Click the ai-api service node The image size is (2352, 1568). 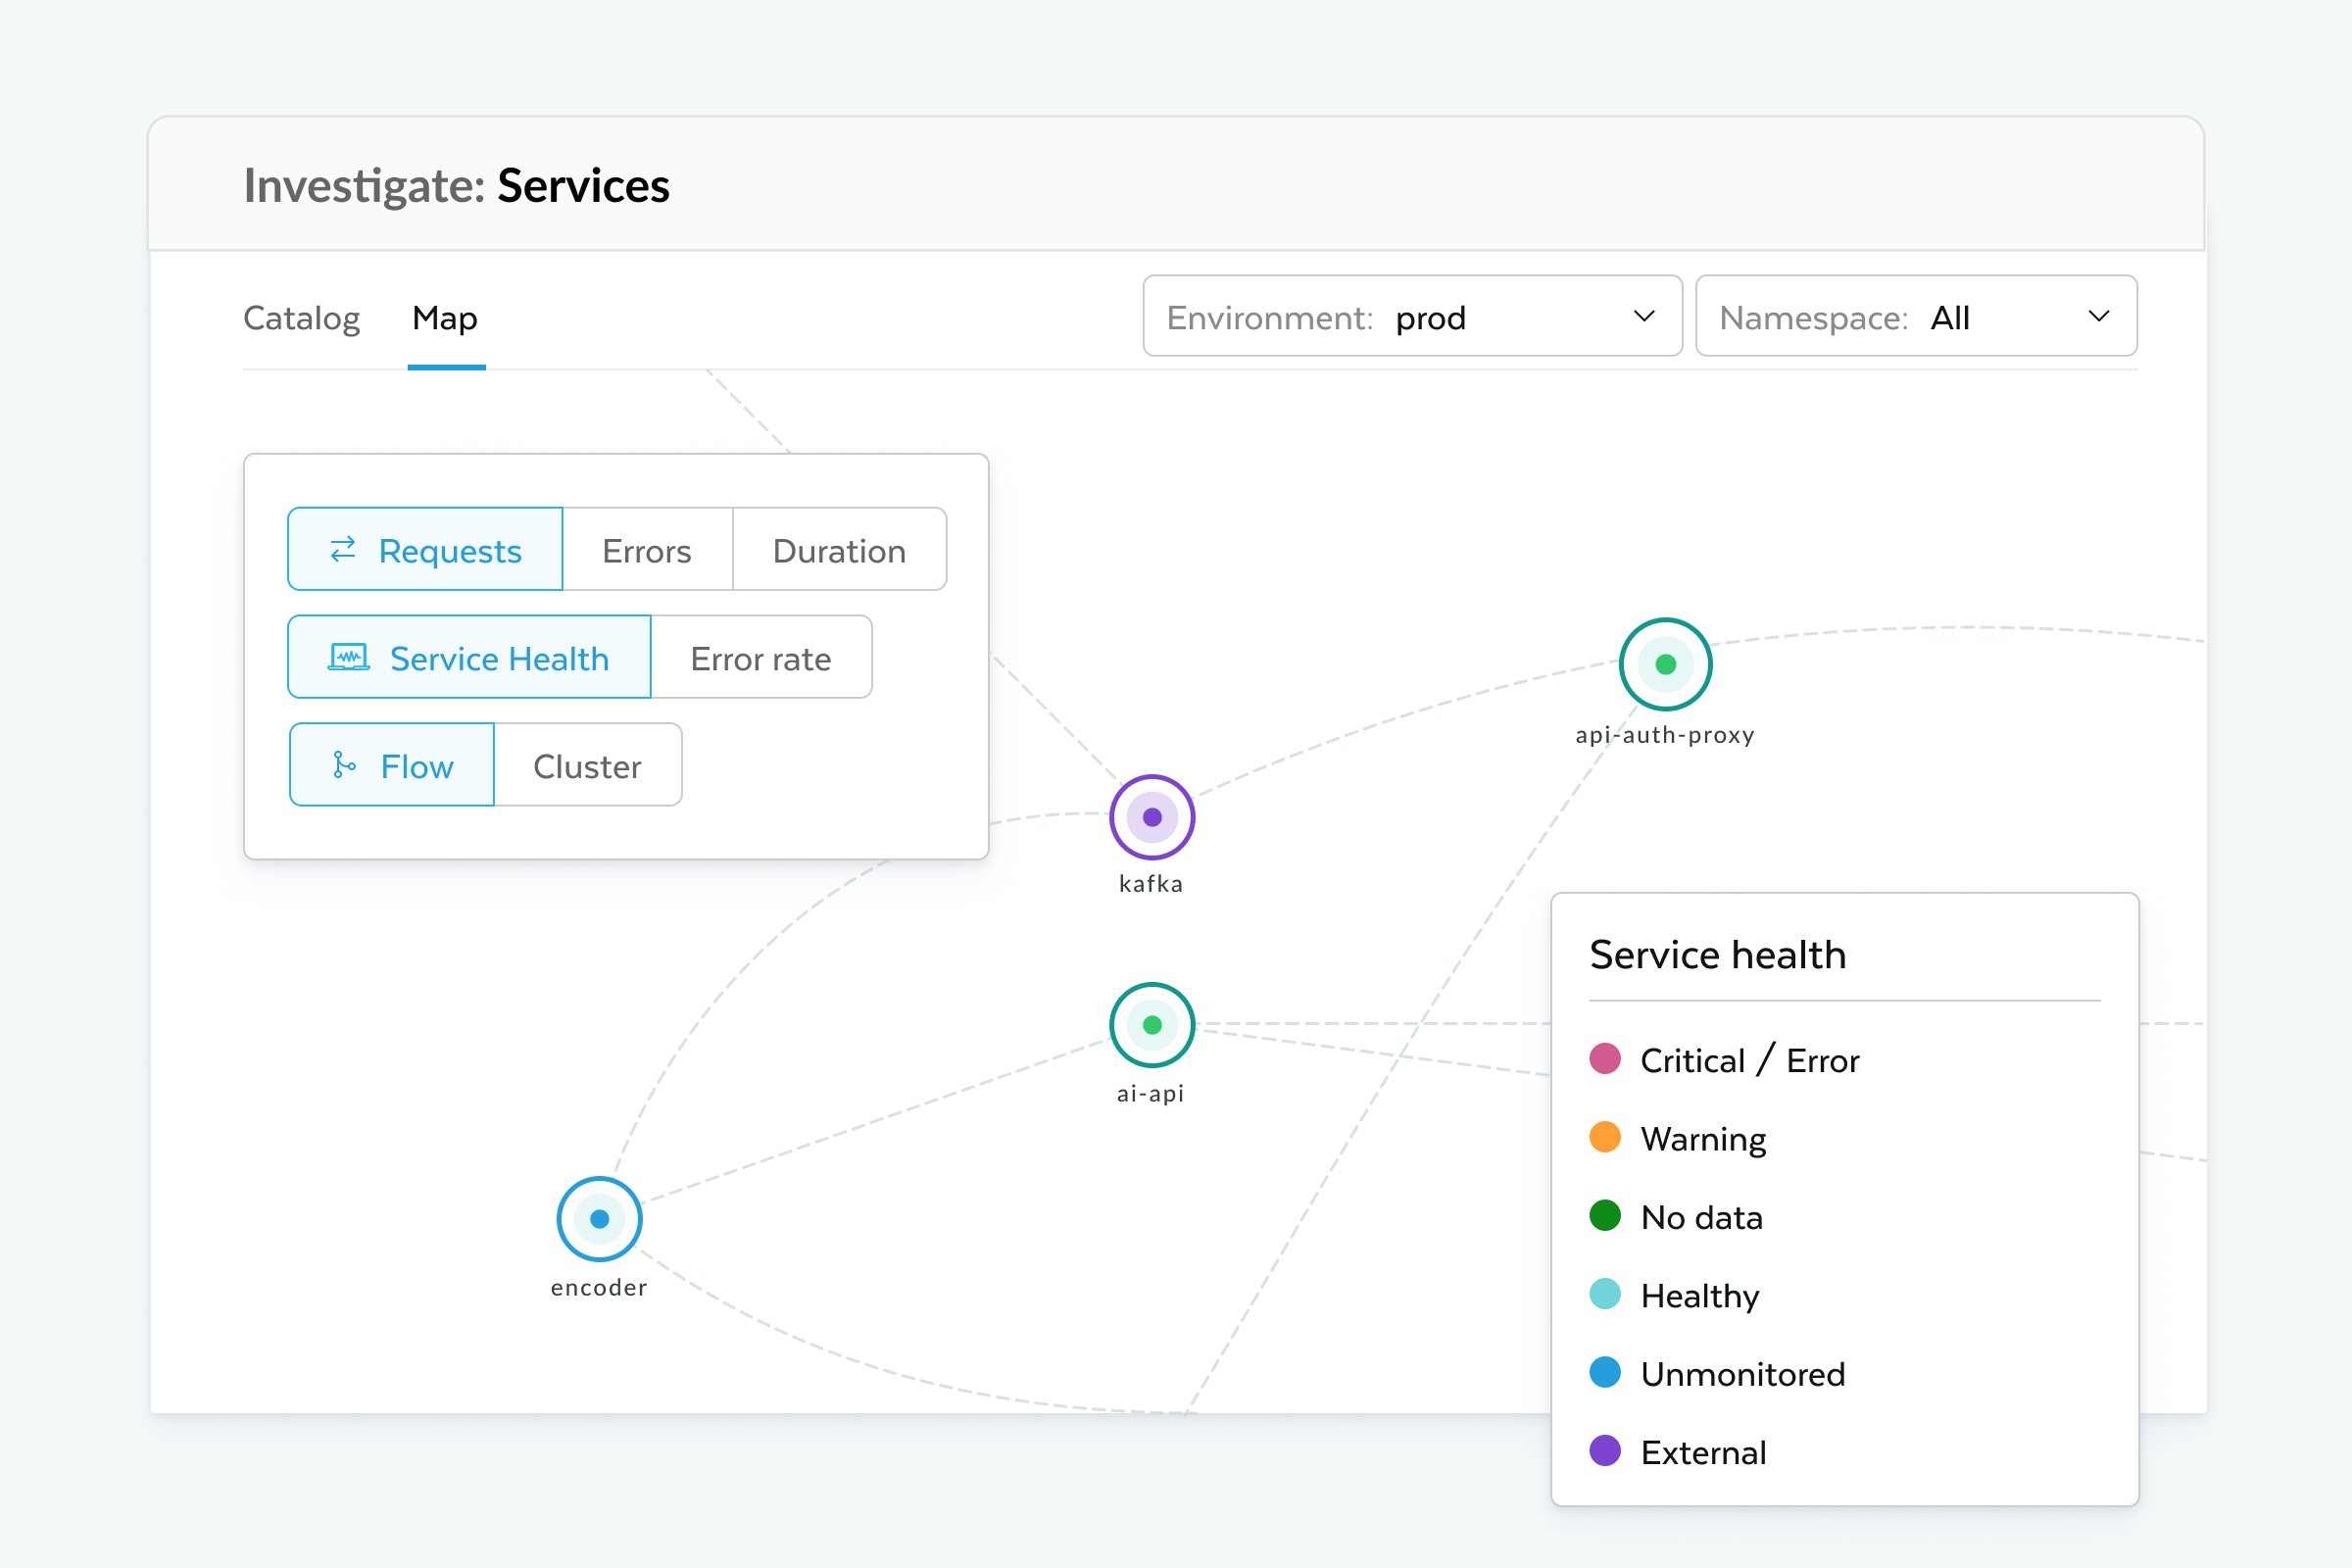pyautogui.click(x=1152, y=1025)
